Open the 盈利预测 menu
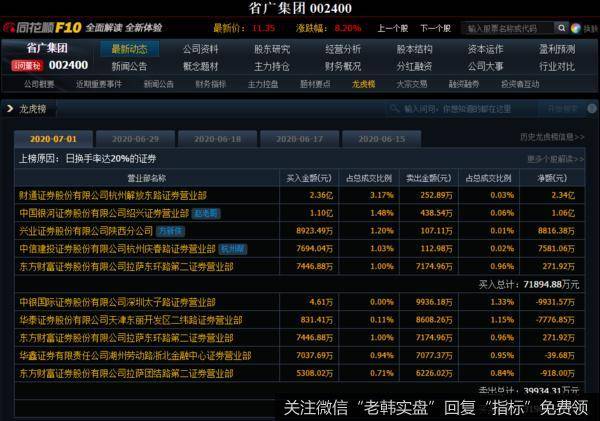This screenshot has height=421, width=600. (557, 49)
